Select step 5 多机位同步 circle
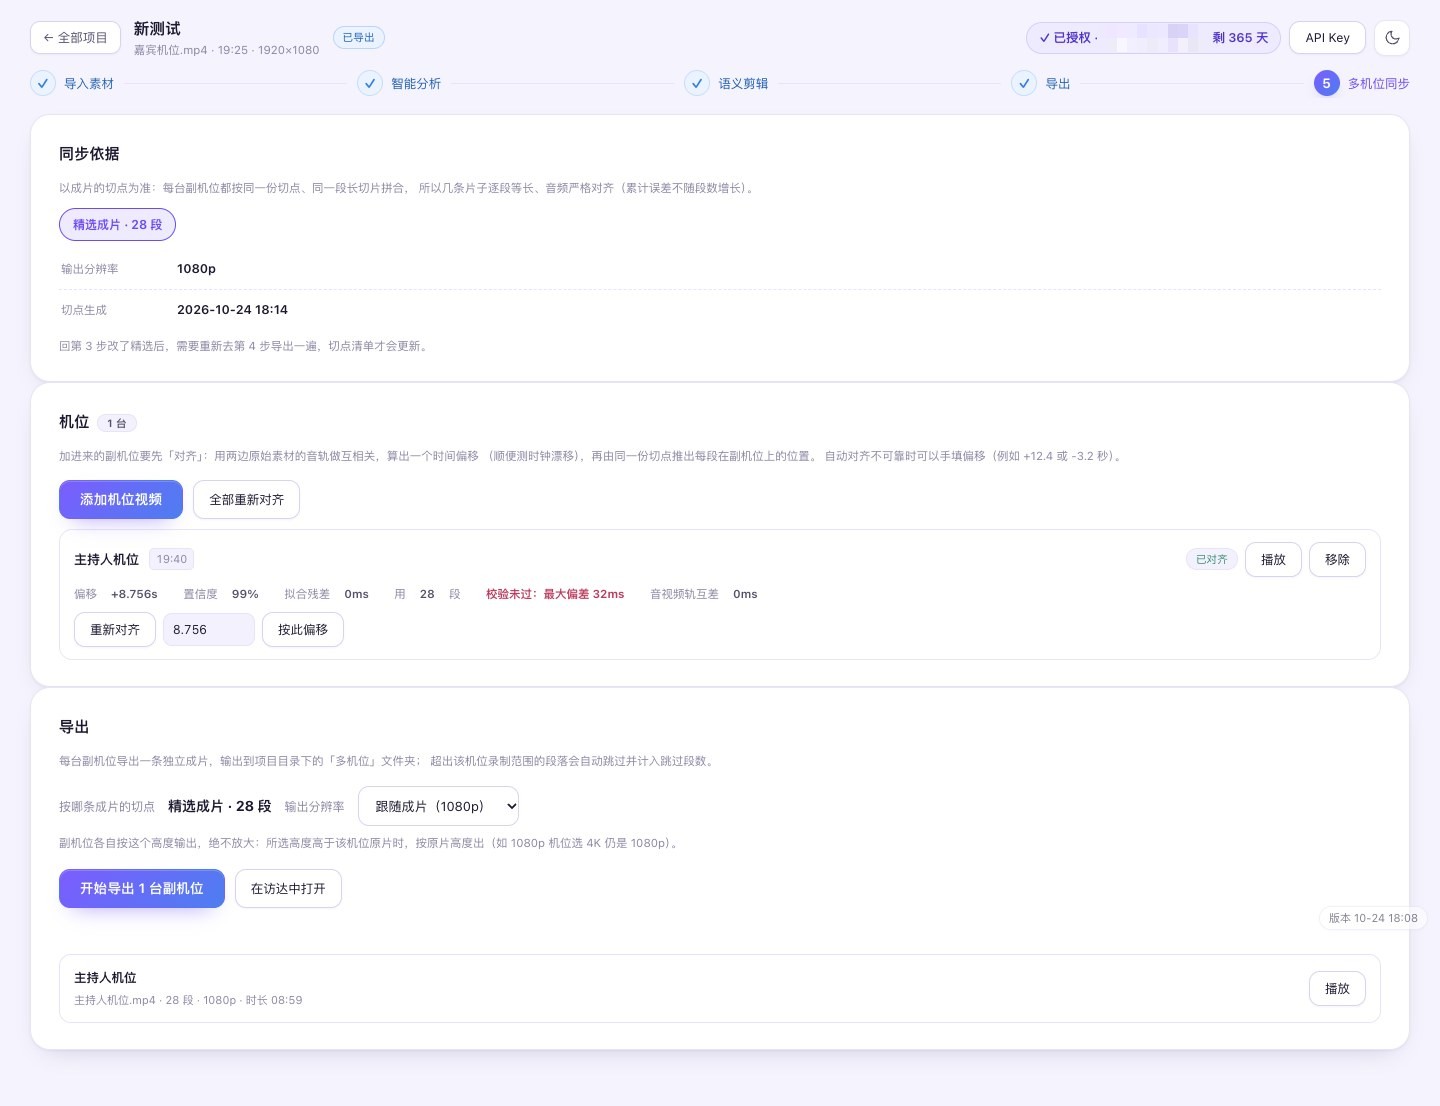 [x=1326, y=84]
